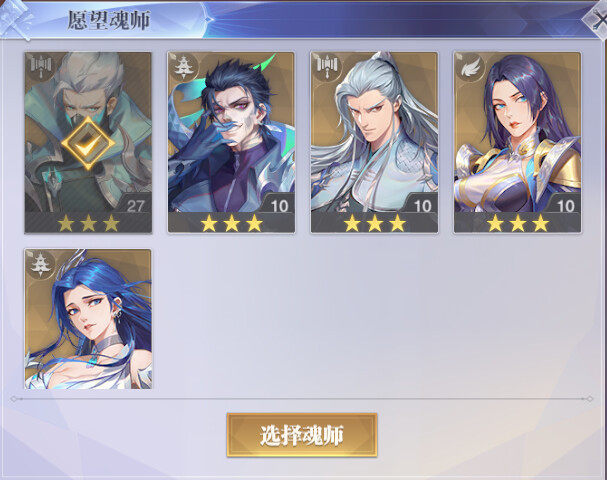Click star rating under silver-haired man card
The height and width of the screenshot is (480, 607).
click(x=374, y=223)
